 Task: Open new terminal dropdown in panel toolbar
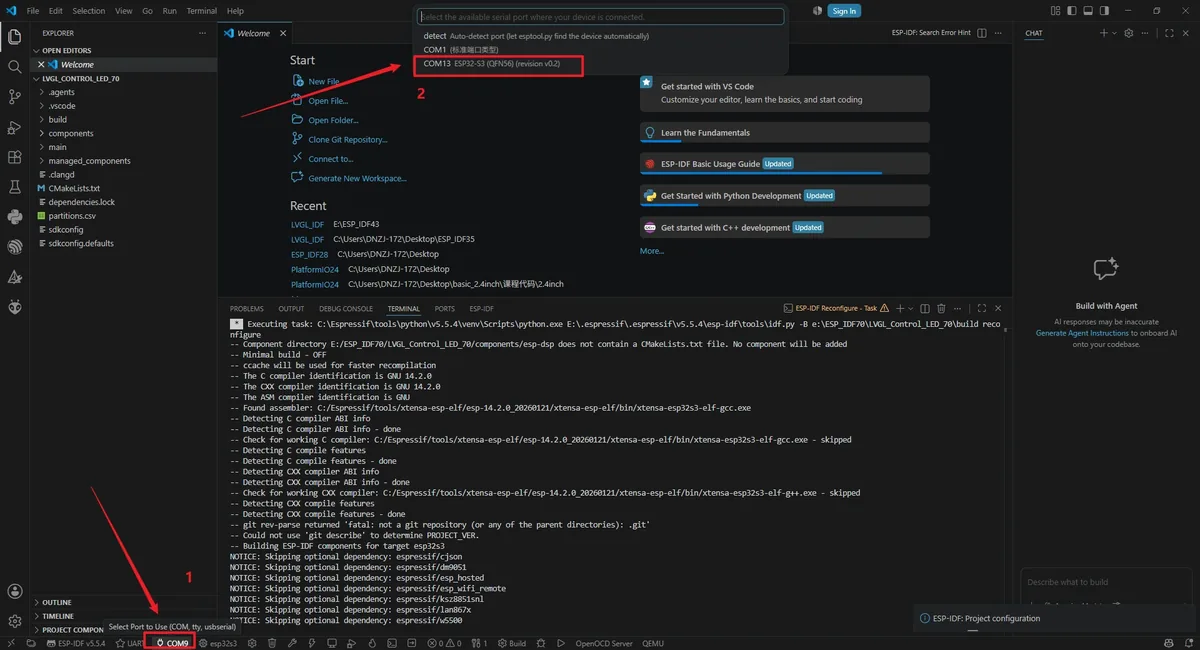(911, 309)
